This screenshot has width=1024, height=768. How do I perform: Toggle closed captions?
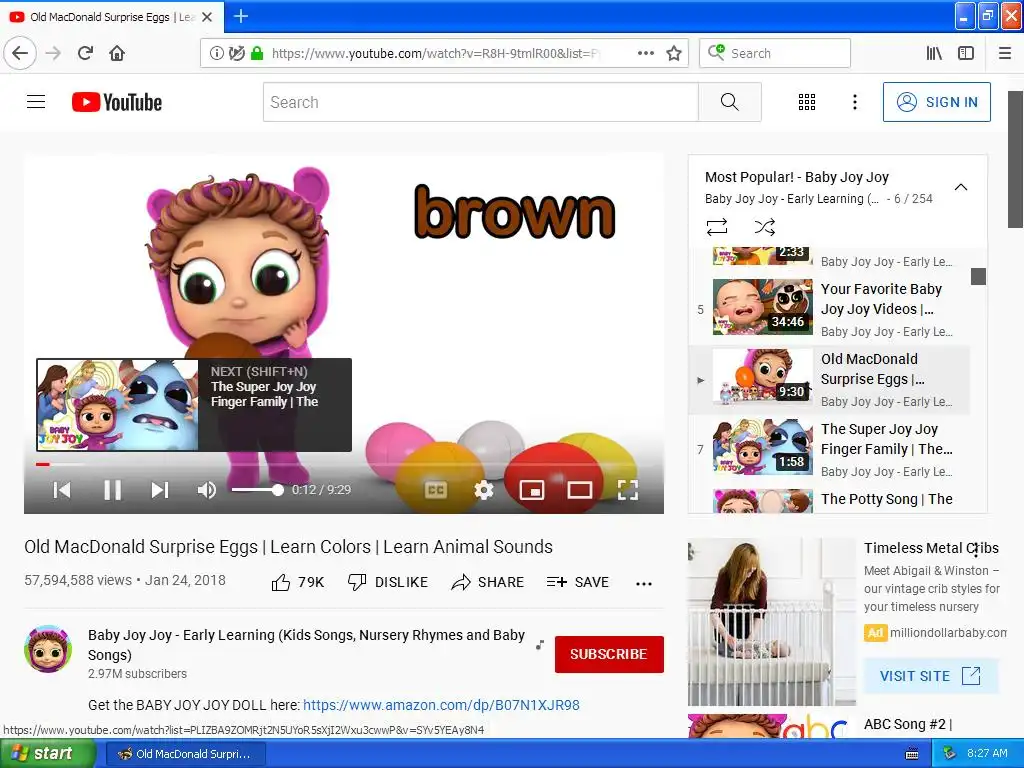(x=436, y=490)
